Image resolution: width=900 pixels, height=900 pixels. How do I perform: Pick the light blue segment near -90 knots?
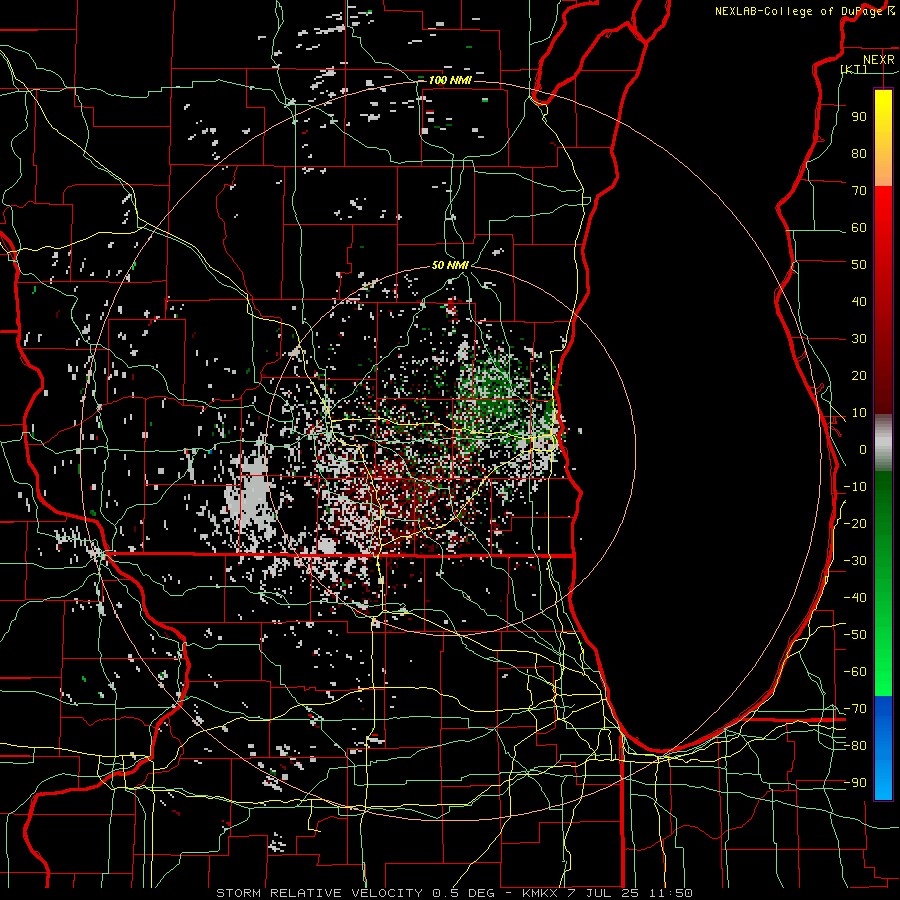pyautogui.click(x=883, y=781)
